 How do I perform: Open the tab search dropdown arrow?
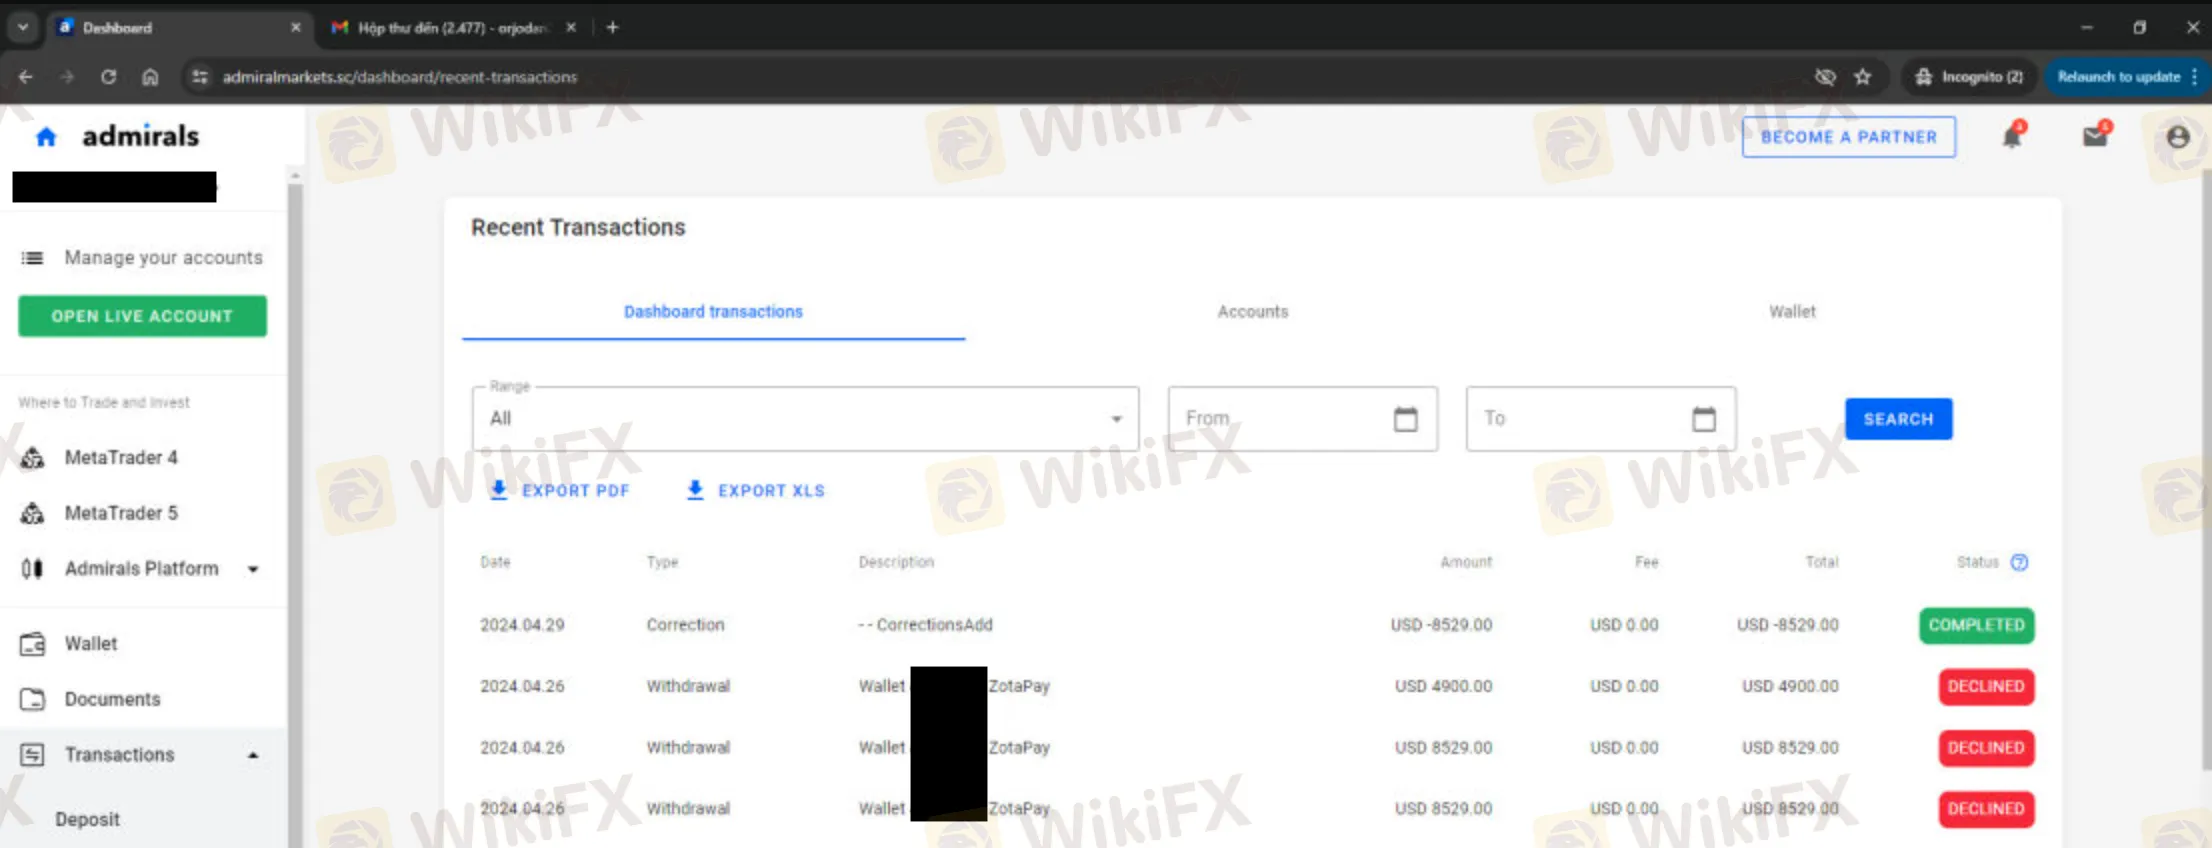[x=23, y=28]
